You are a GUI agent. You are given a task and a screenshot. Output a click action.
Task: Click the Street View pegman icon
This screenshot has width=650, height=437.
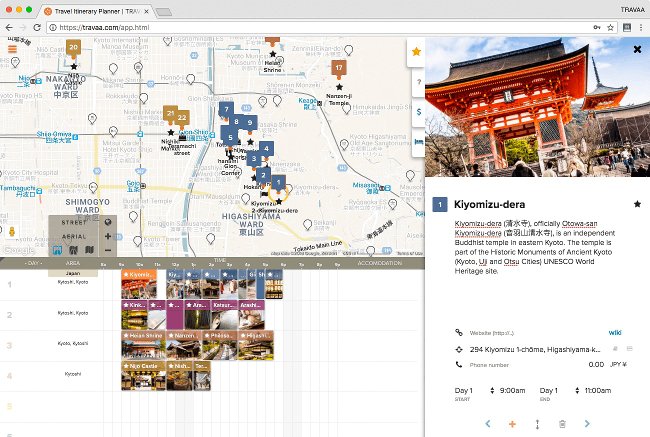12,232
